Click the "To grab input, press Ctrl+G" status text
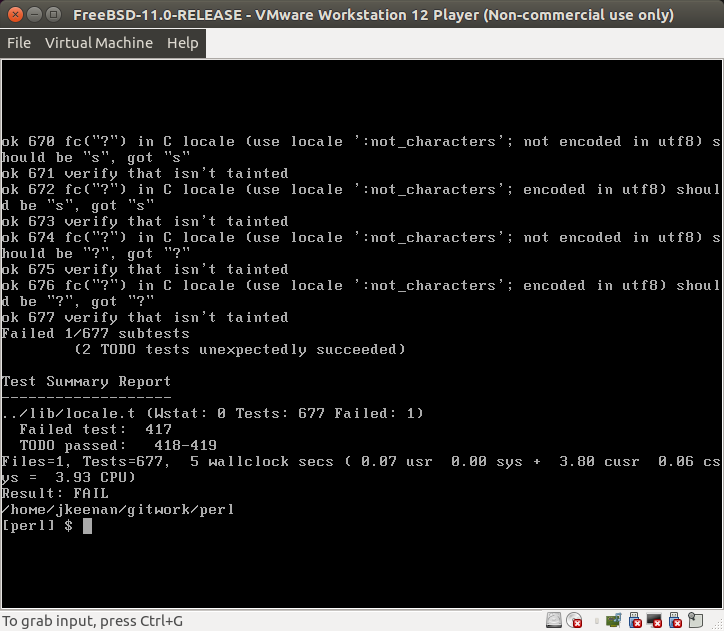The width and height of the screenshot is (724, 631). (x=92, y=621)
